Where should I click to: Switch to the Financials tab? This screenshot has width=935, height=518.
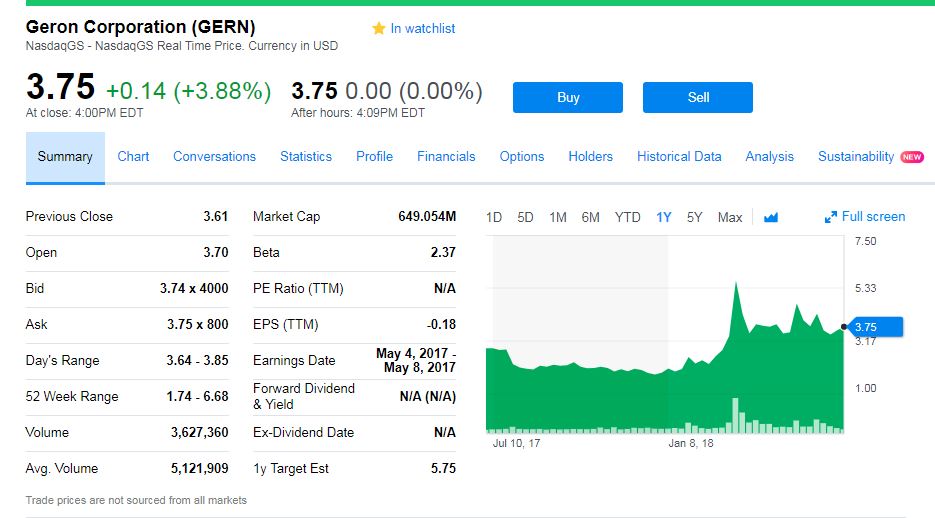click(446, 156)
